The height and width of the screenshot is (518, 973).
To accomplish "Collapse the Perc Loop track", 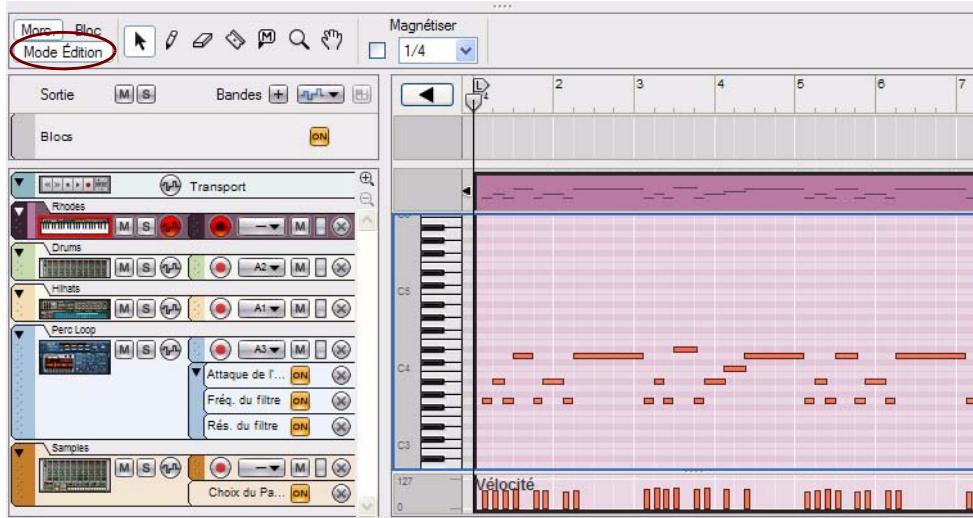I will tap(19, 334).
